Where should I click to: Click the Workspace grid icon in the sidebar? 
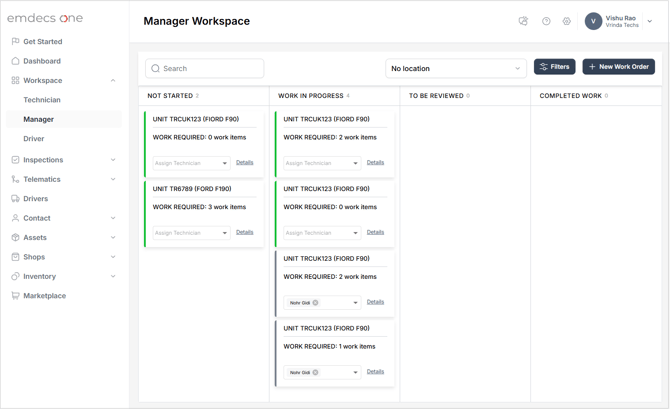tap(15, 80)
